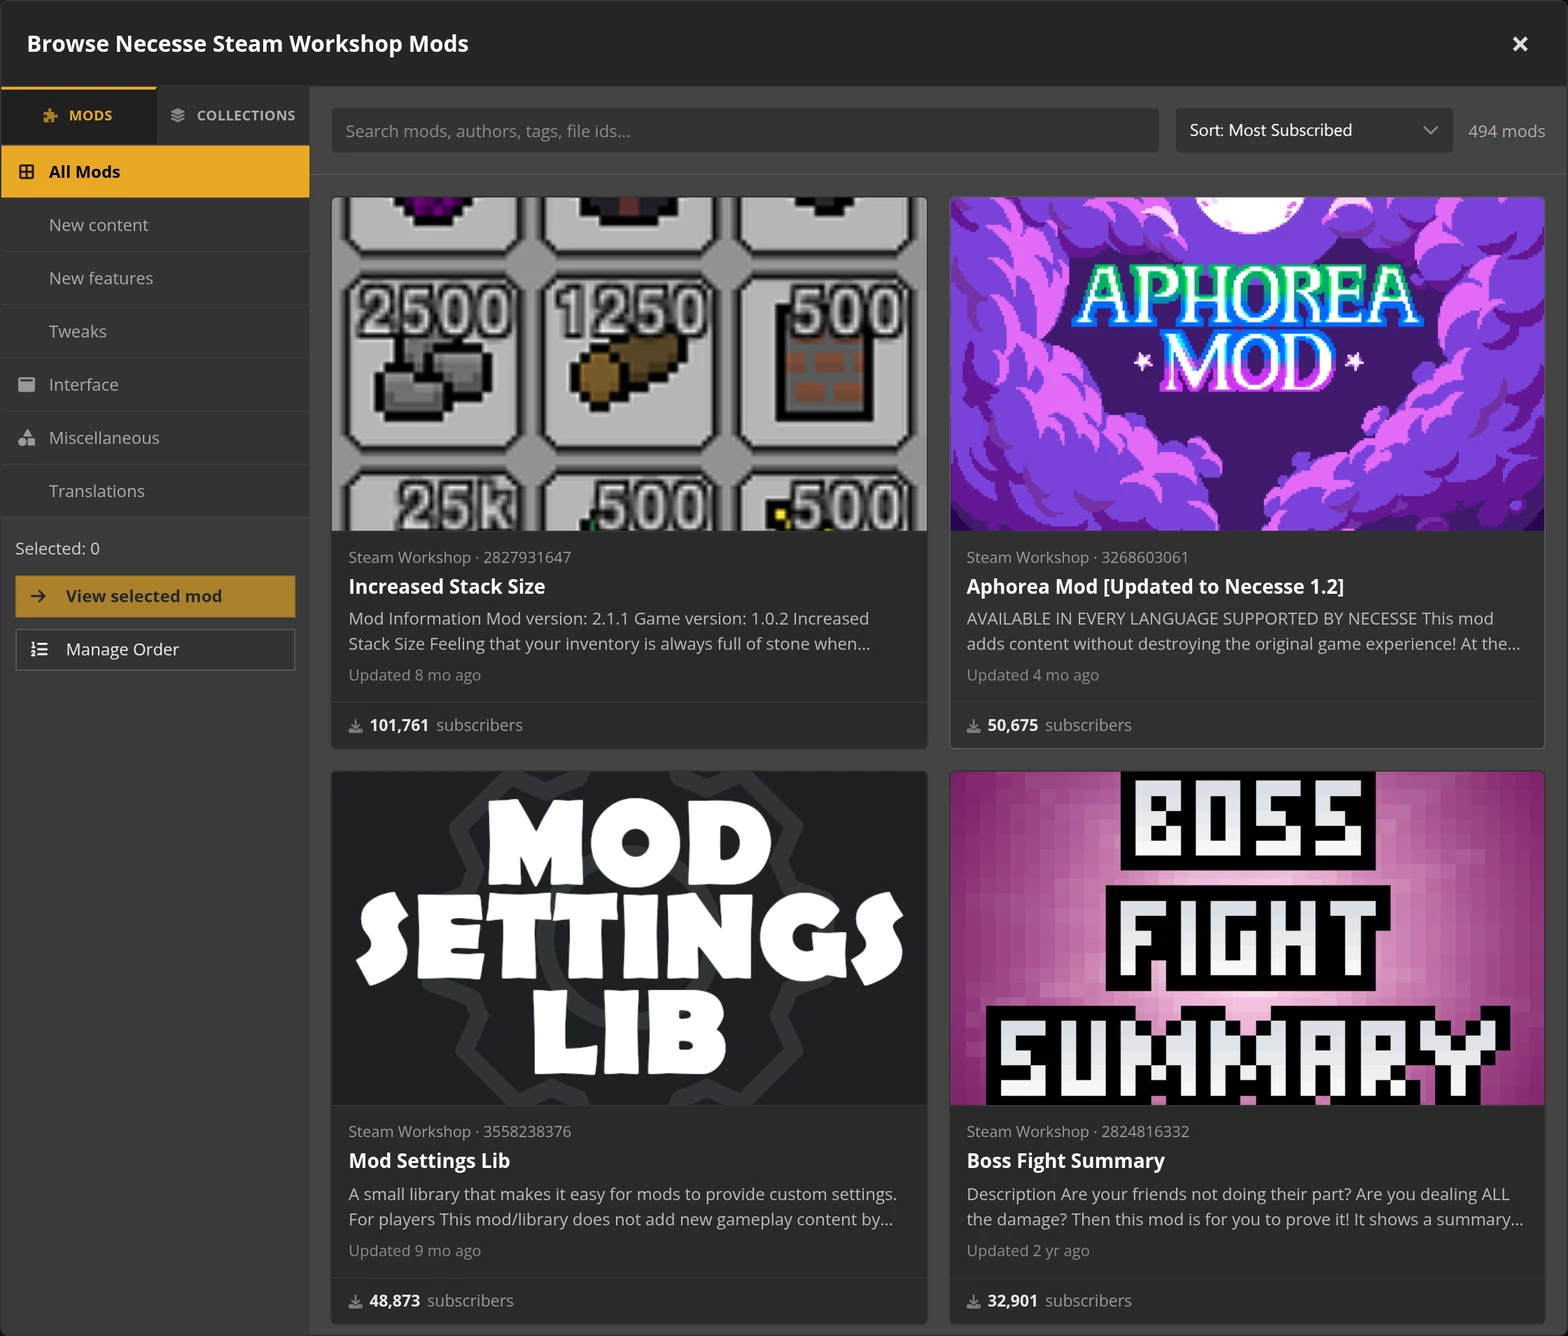Viewport: 1568px width, 1336px height.
Task: Open the Boss Fight Summary thumbnail
Action: tap(1247, 938)
